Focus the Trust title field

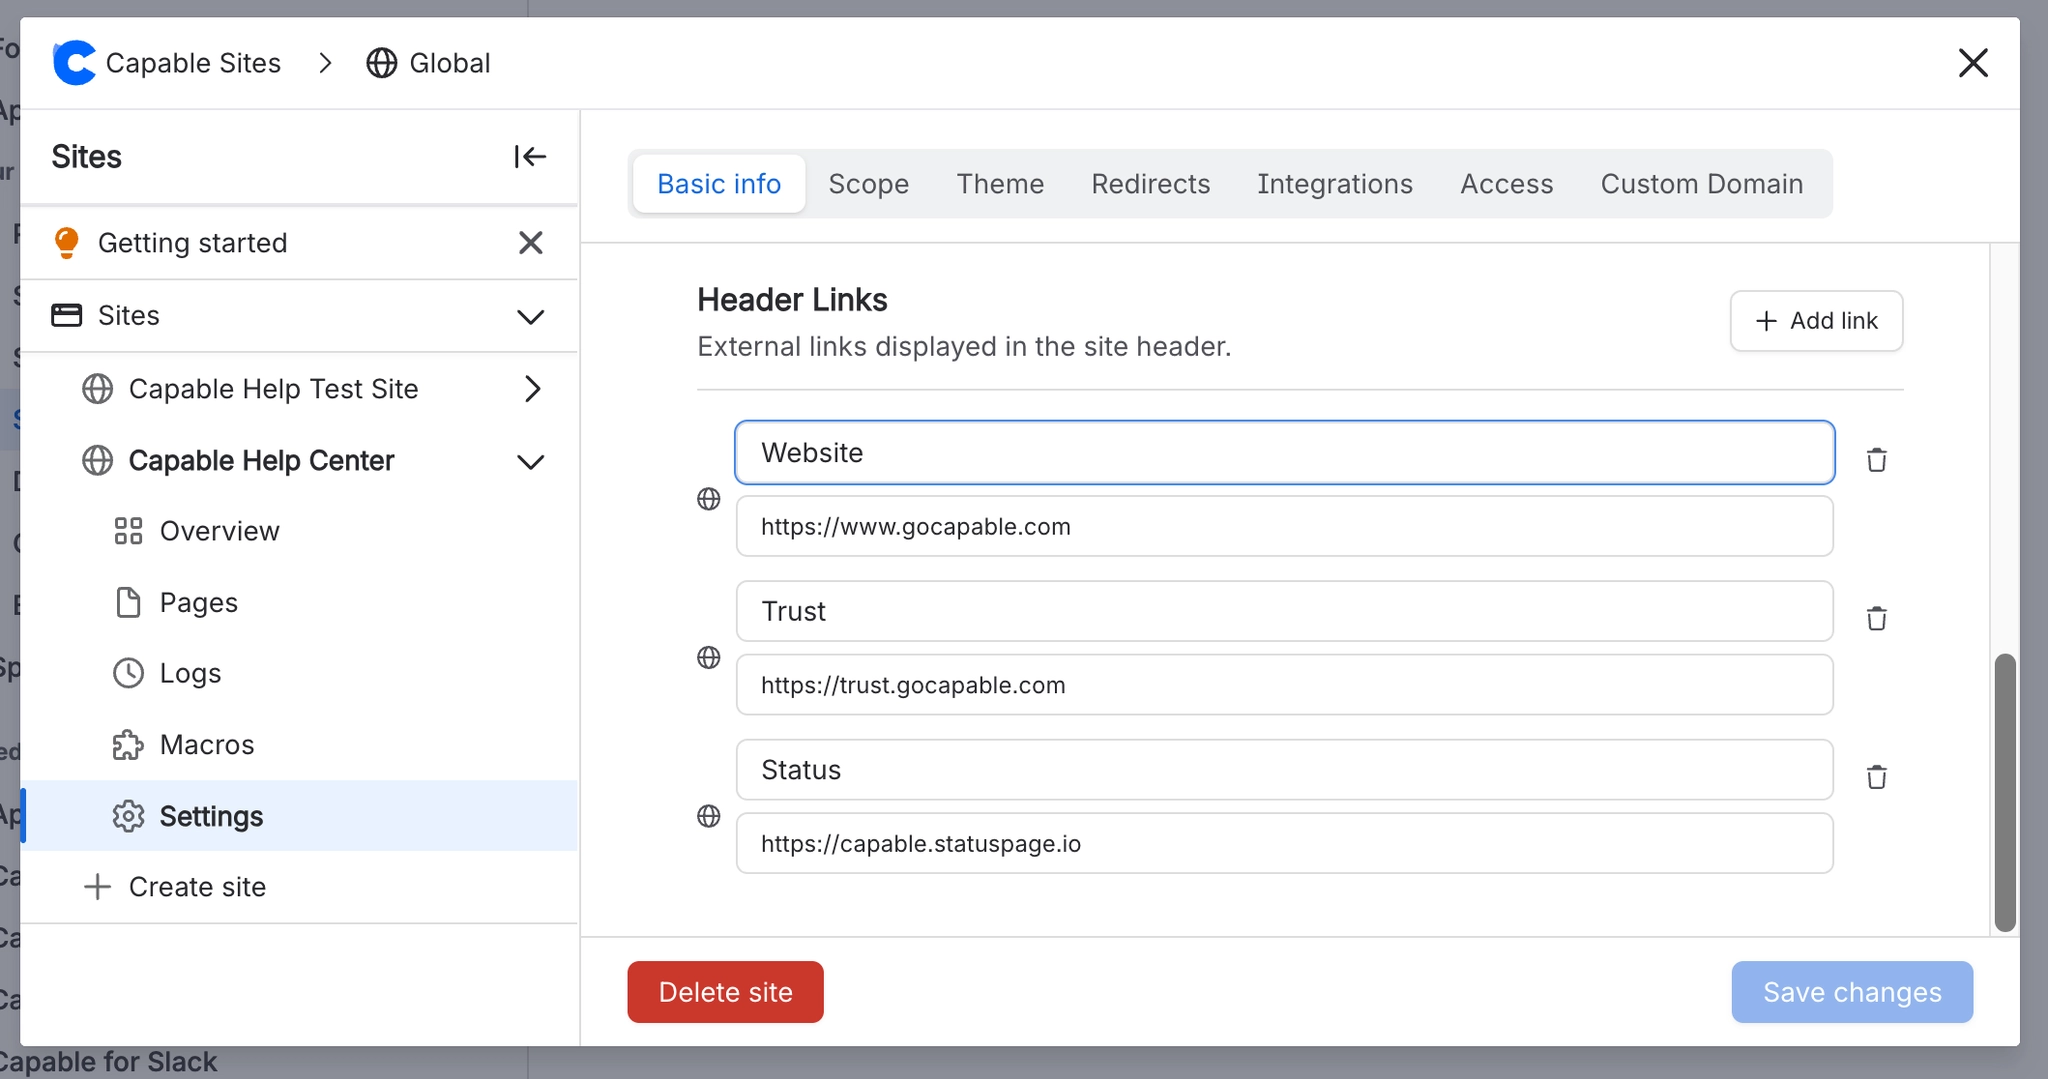(x=1284, y=611)
